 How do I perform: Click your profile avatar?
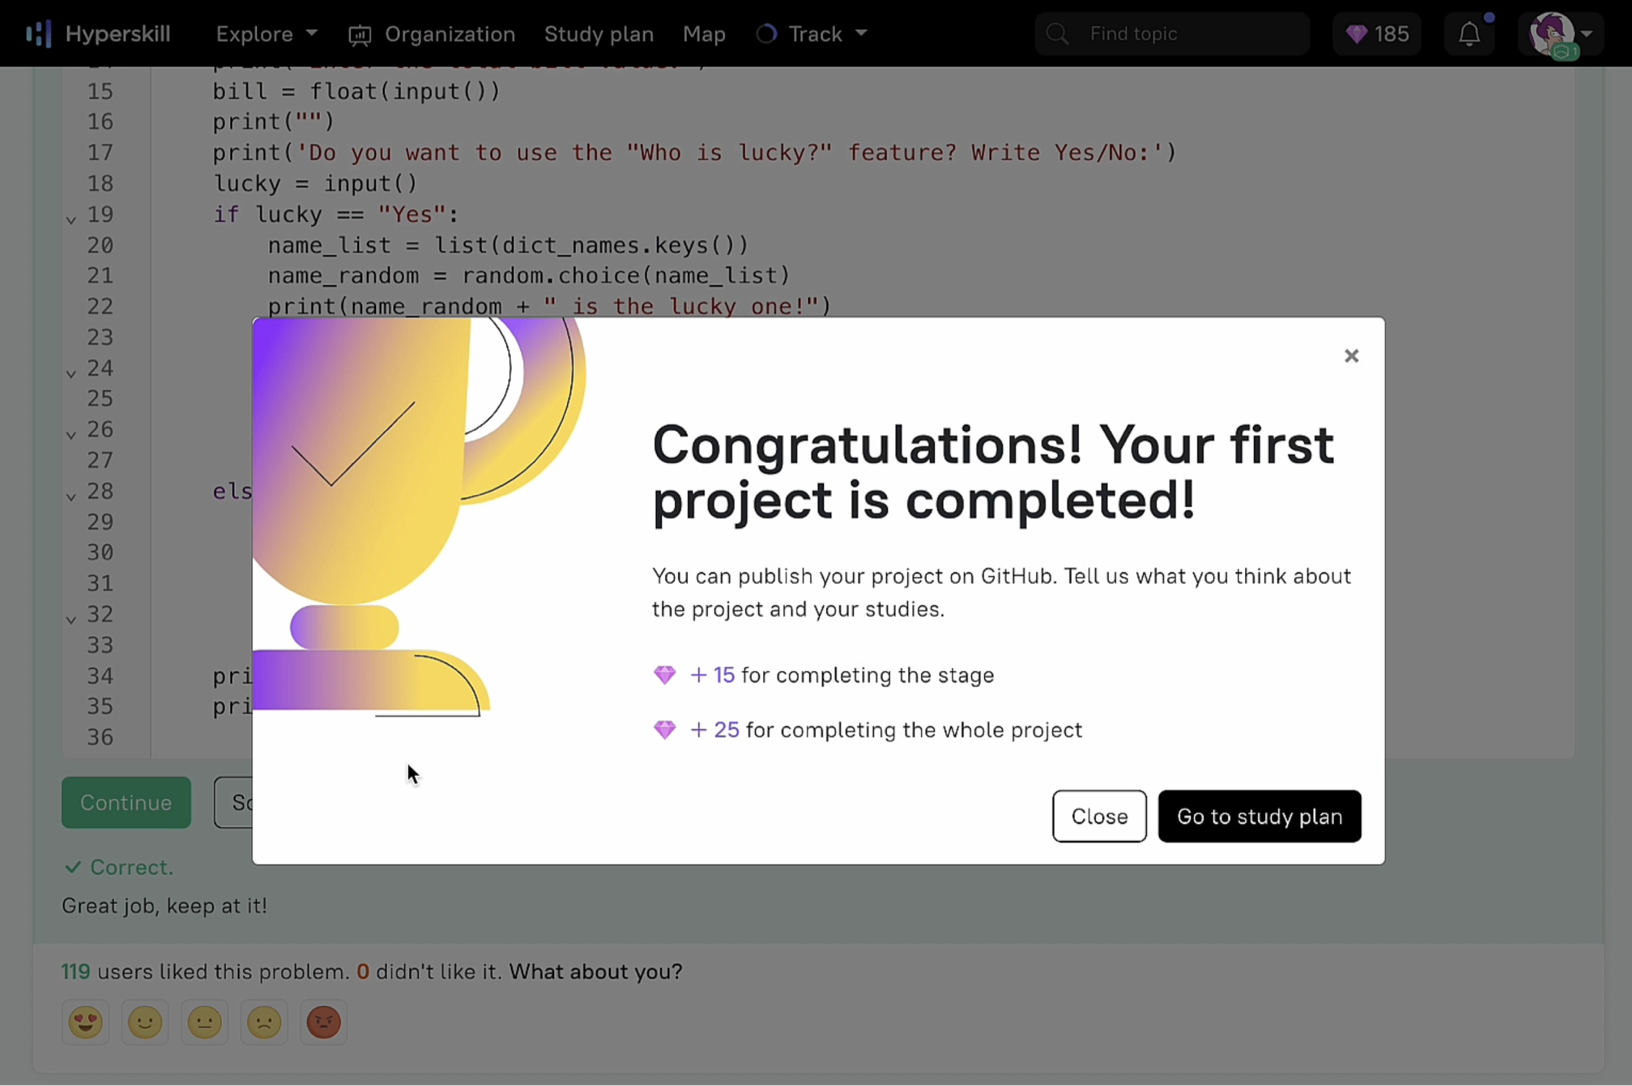click(x=1552, y=33)
